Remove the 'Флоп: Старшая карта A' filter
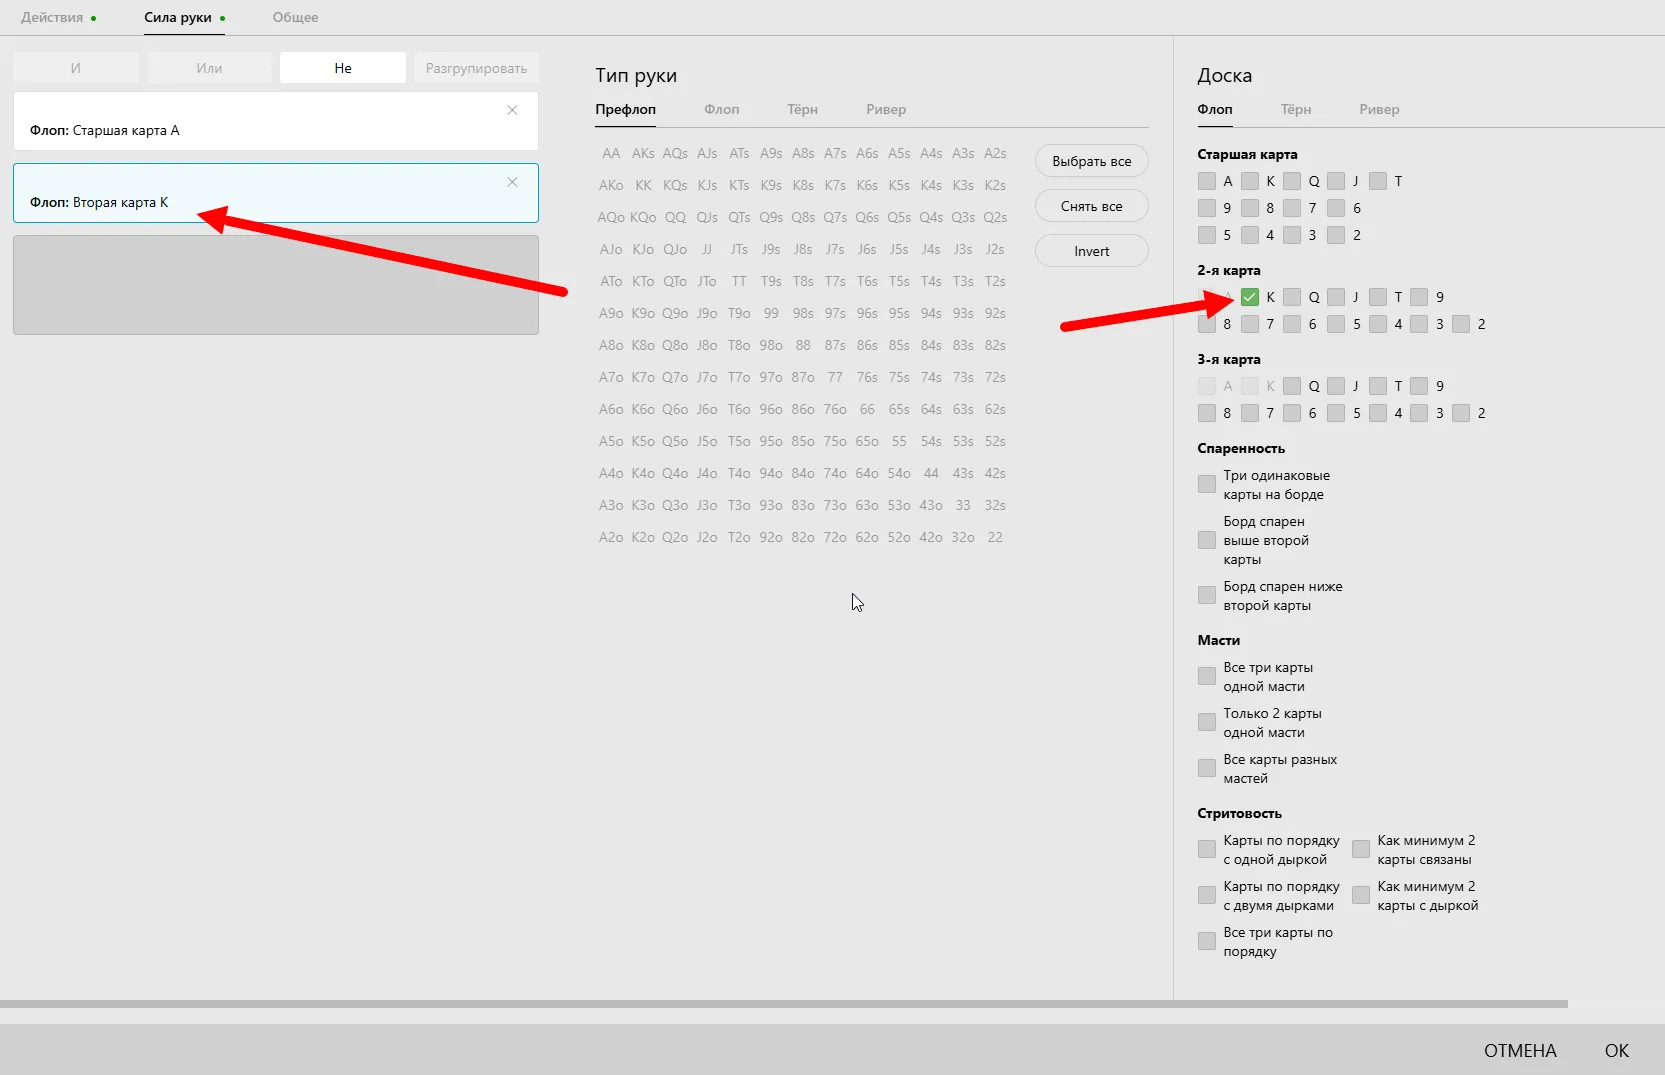Viewport: 1665px width, 1075px height. point(512,110)
